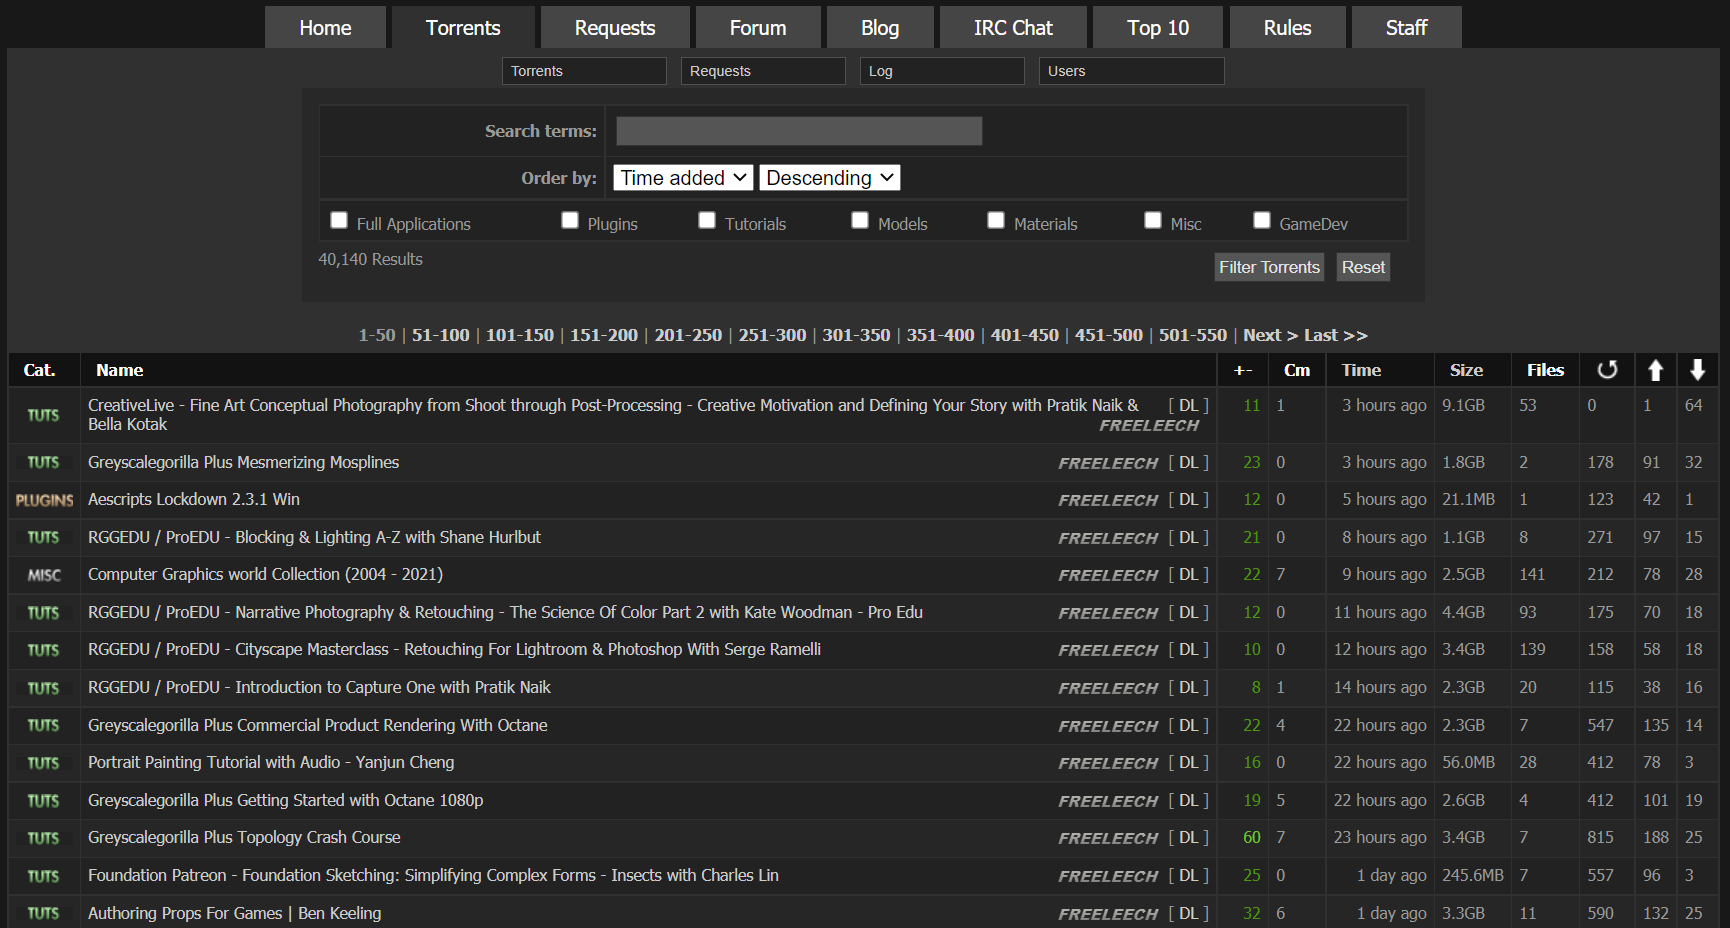Click the Last >> pagination link
1730x928 pixels.
1335,335
